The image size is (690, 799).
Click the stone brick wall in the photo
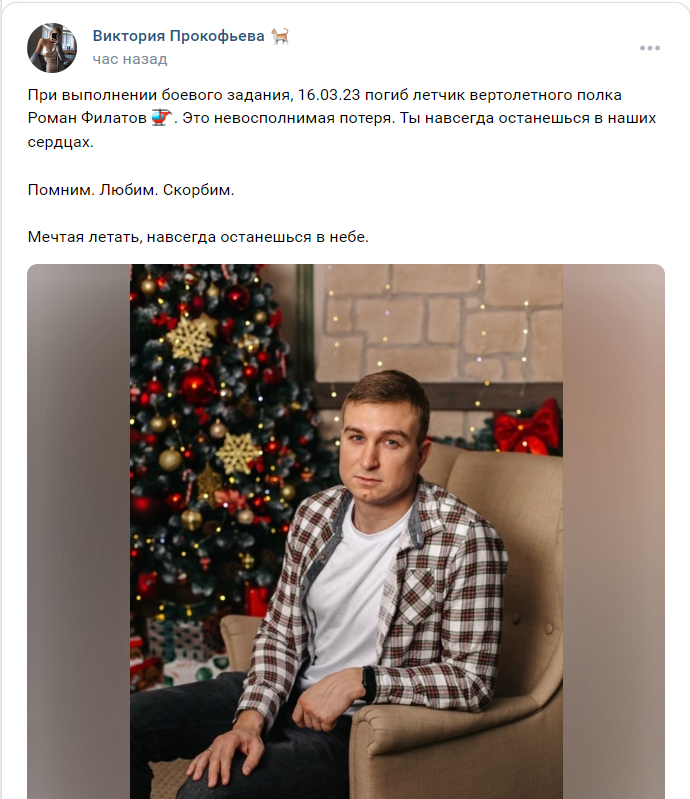(438, 326)
